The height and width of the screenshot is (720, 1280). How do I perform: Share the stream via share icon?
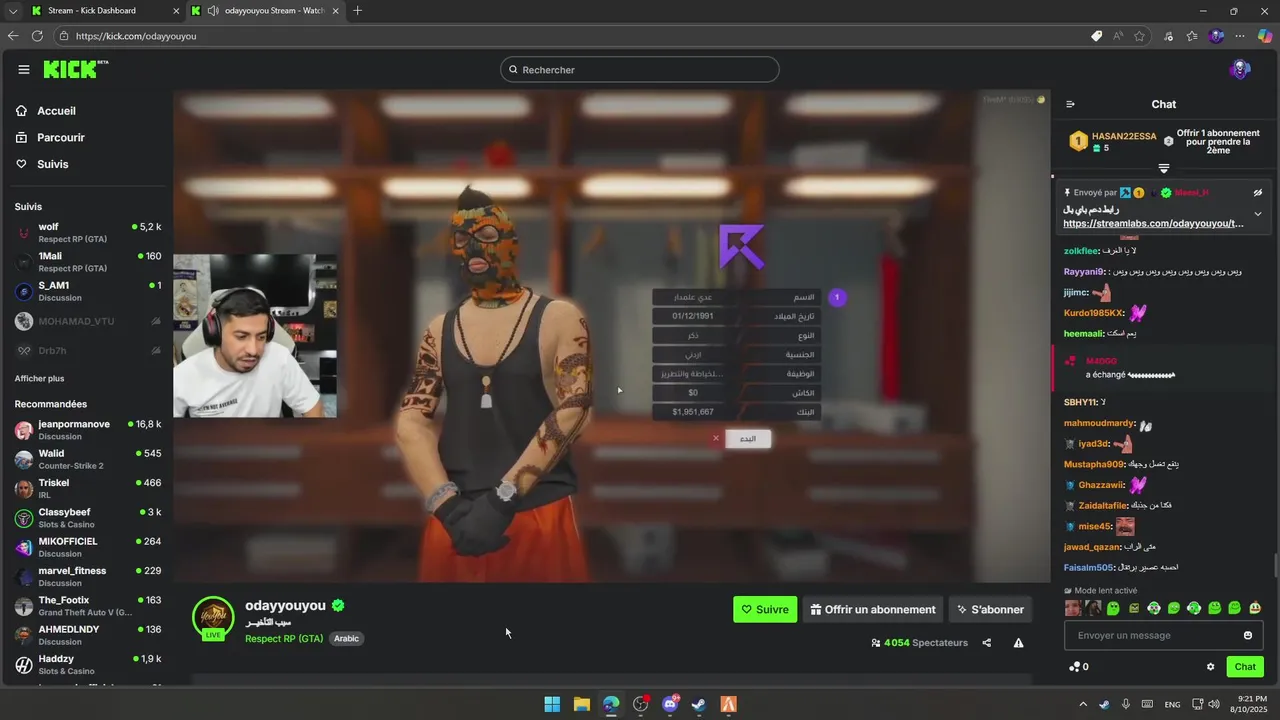click(x=986, y=643)
